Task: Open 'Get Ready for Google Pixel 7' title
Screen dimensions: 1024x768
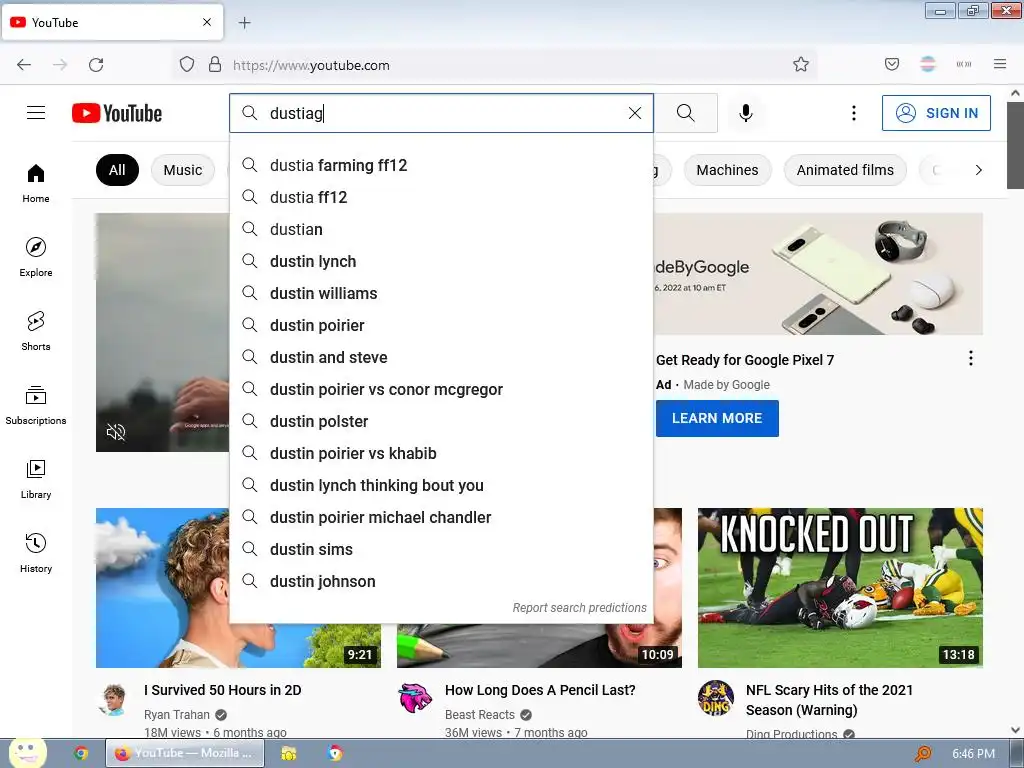Action: click(744, 360)
